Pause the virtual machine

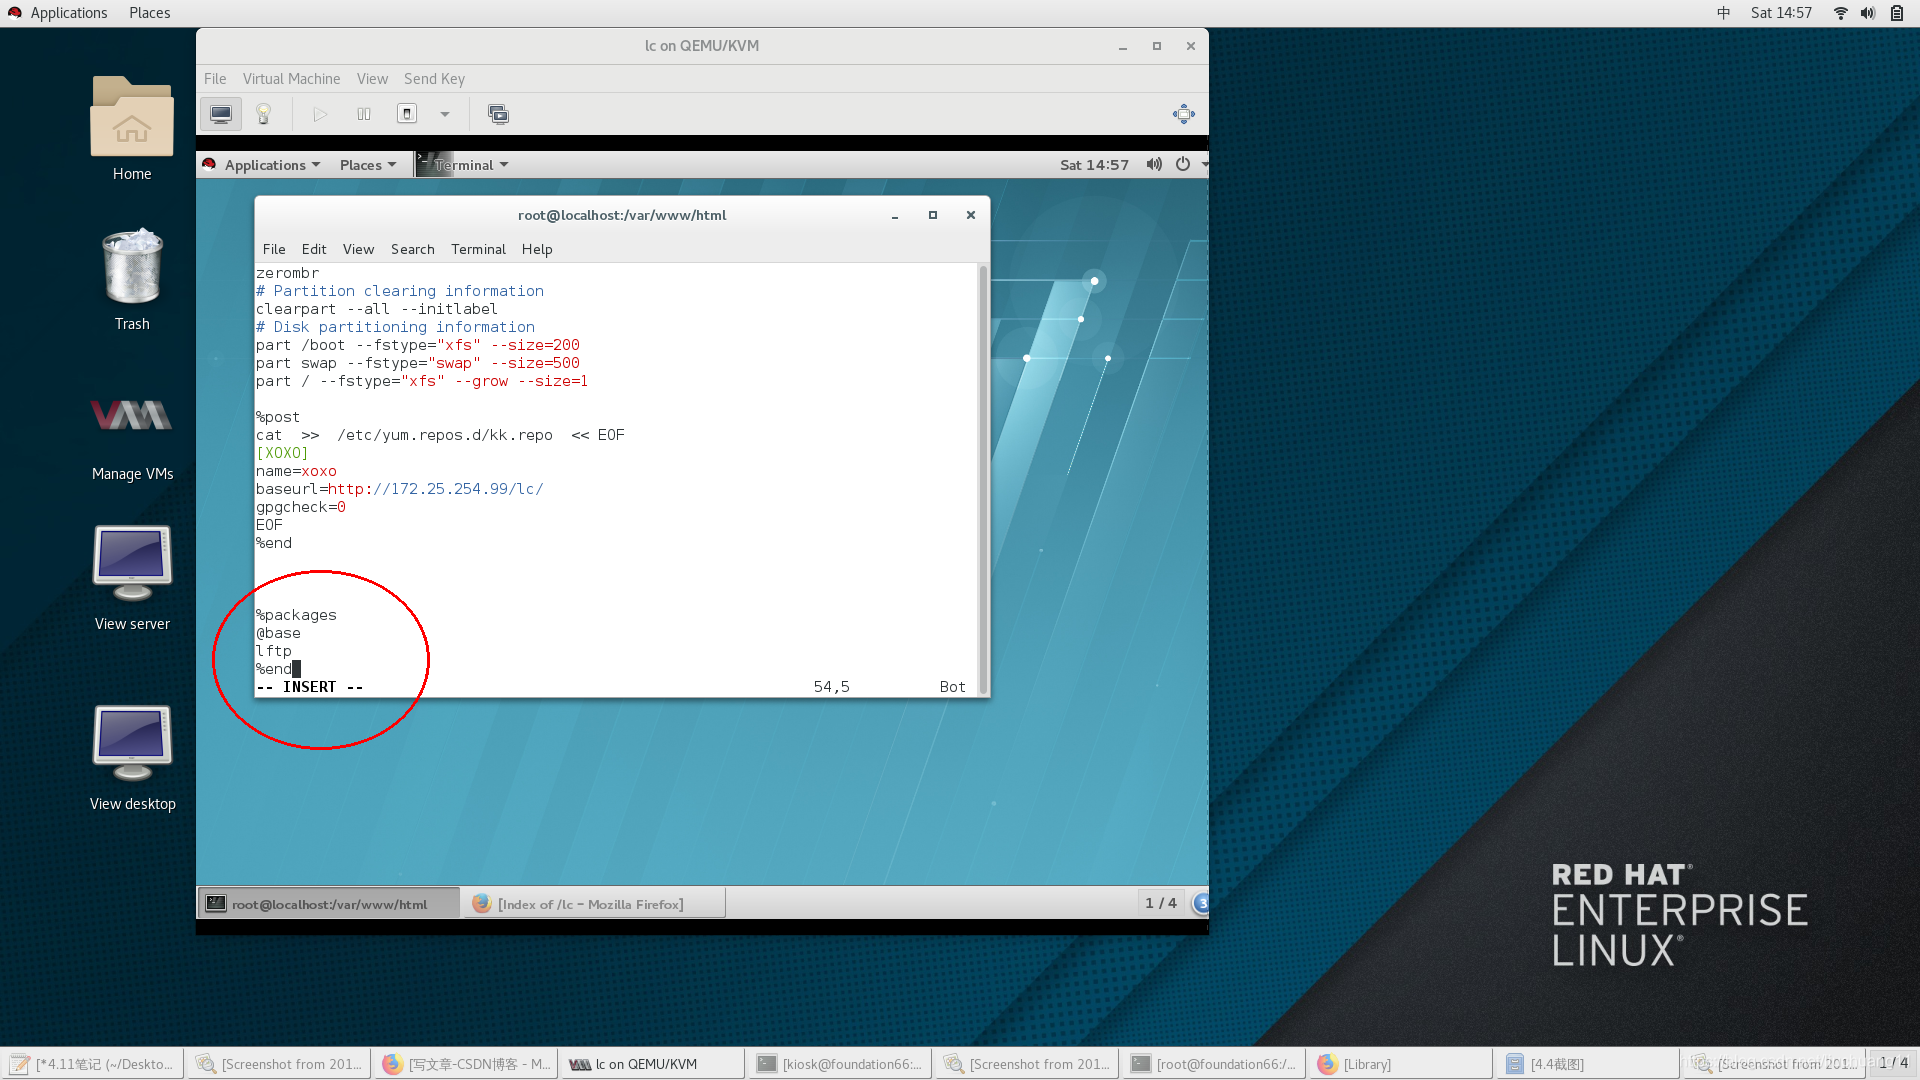point(364,114)
